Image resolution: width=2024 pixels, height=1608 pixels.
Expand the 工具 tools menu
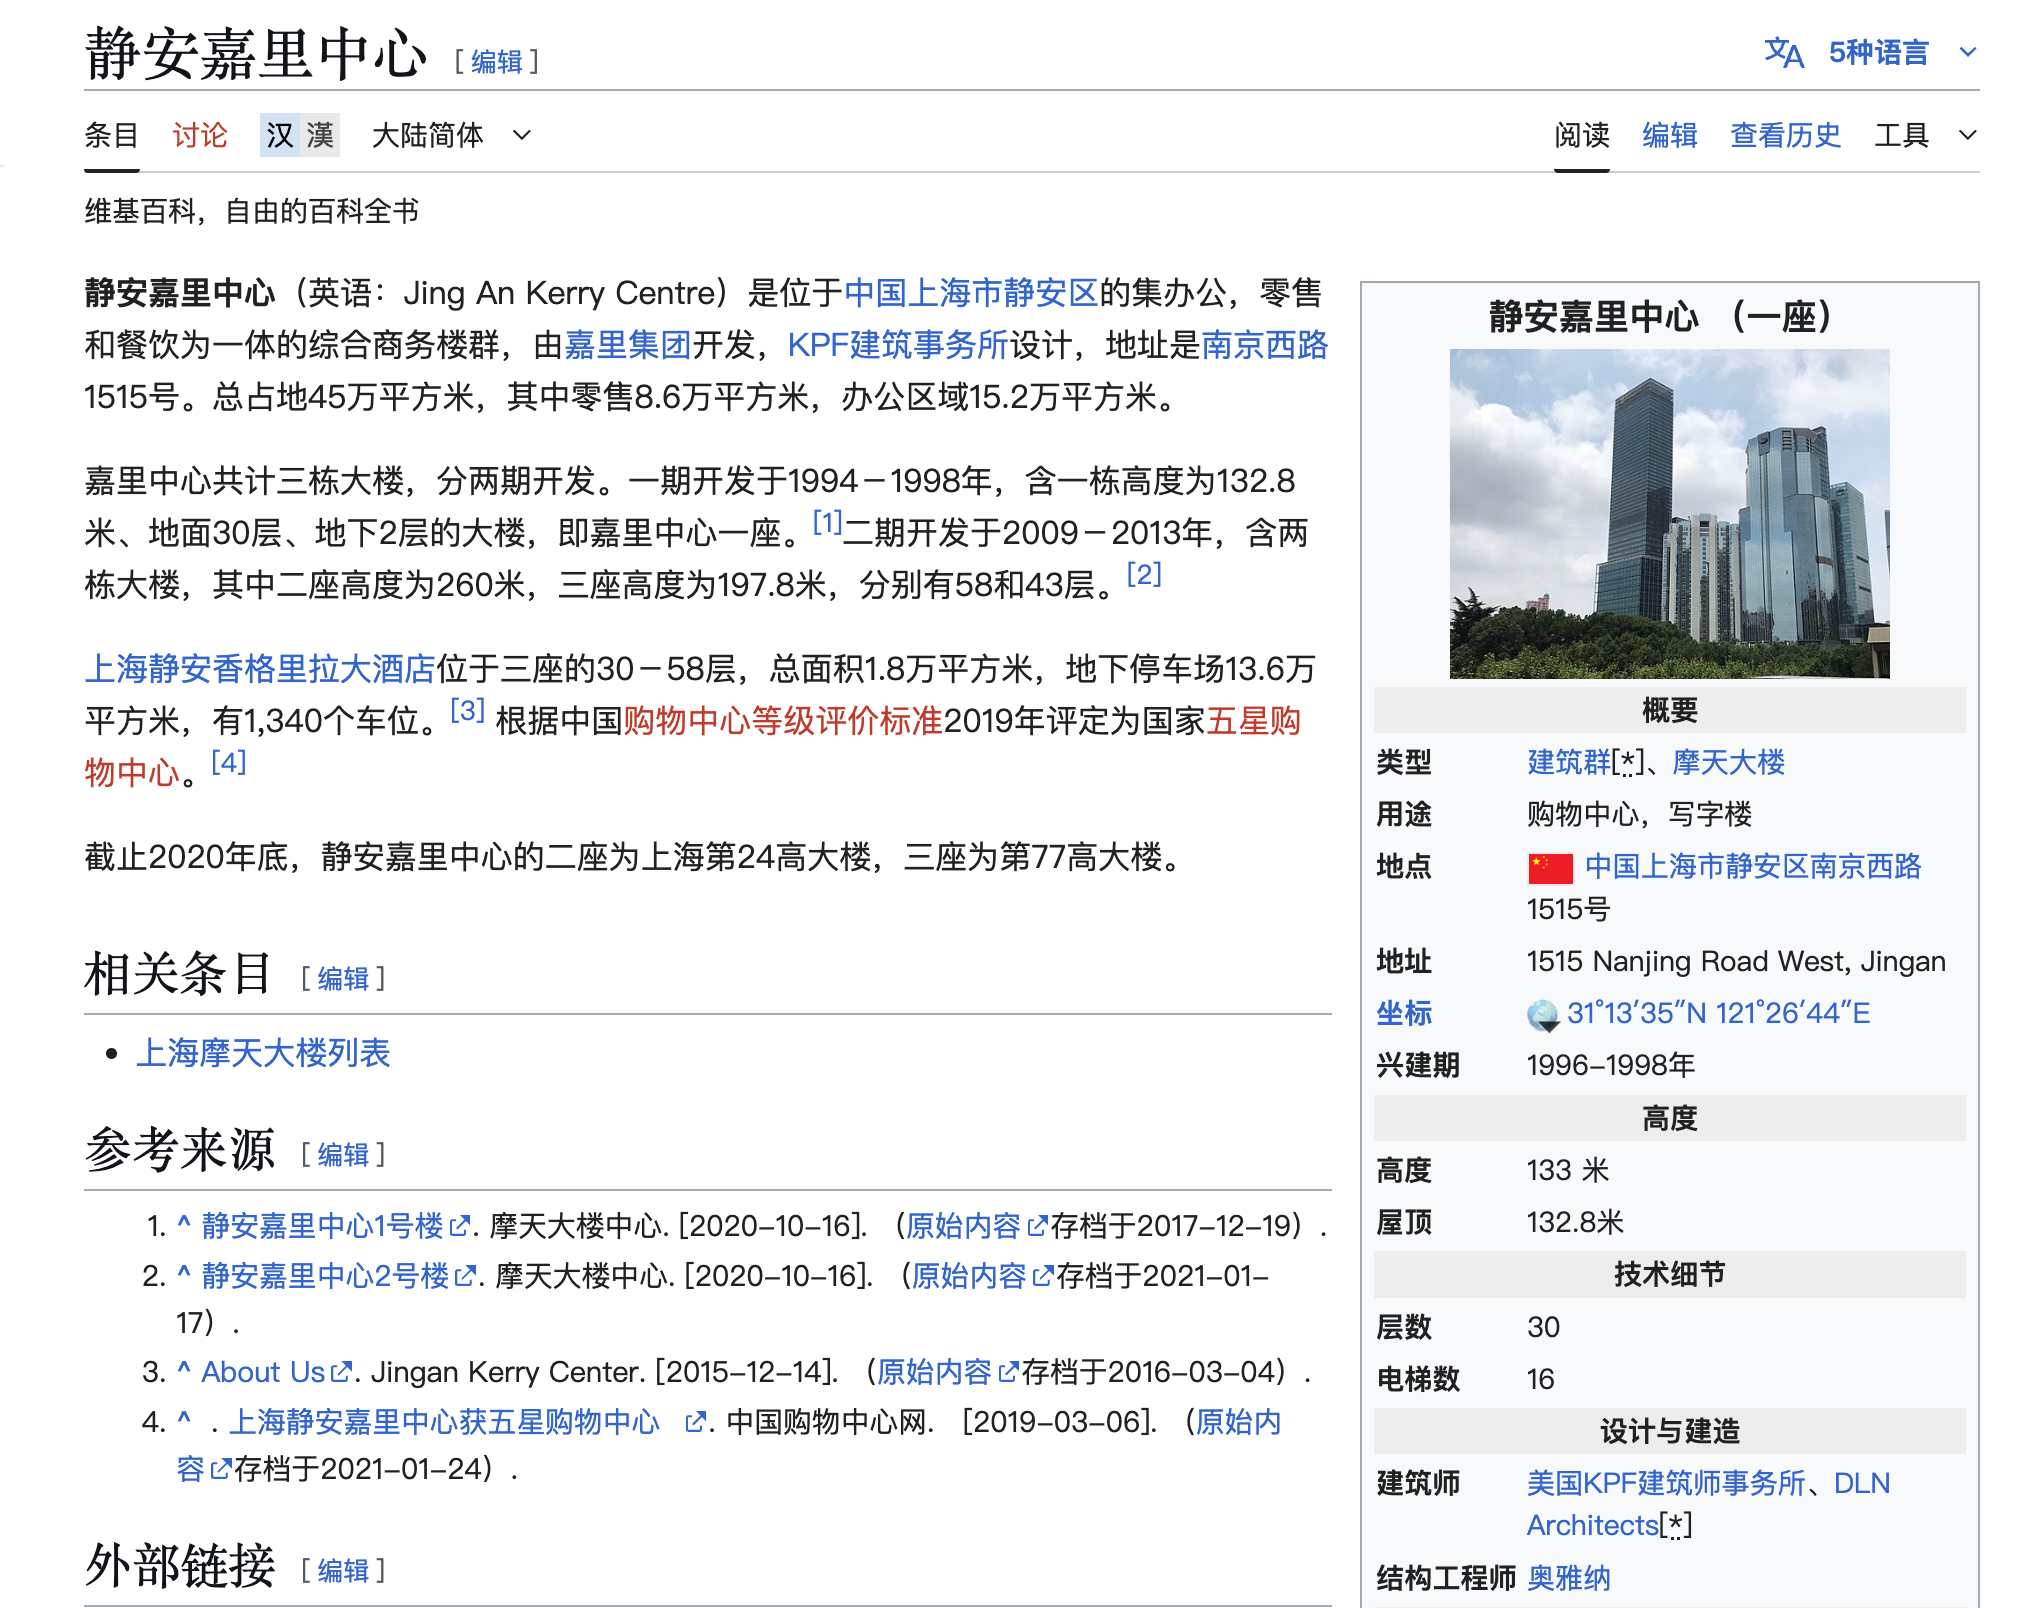point(1925,135)
